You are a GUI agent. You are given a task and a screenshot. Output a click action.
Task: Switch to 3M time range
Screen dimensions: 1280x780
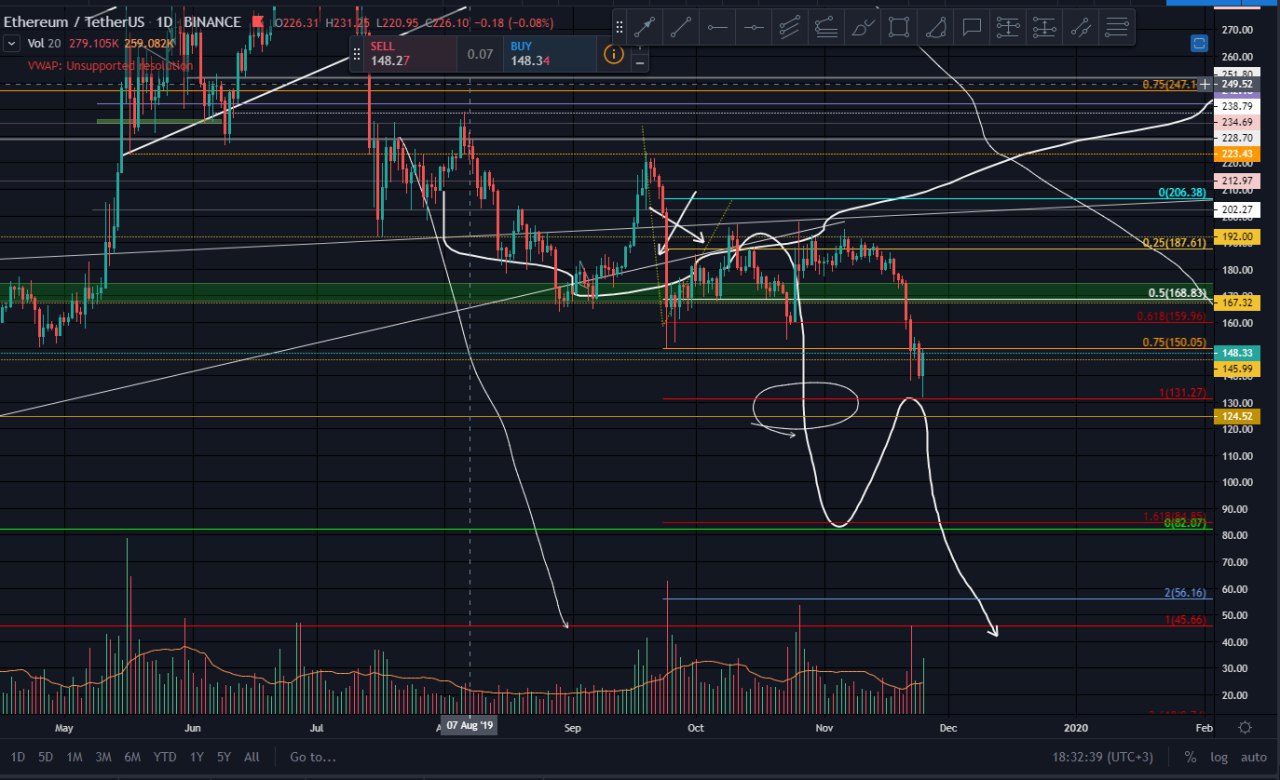point(103,757)
